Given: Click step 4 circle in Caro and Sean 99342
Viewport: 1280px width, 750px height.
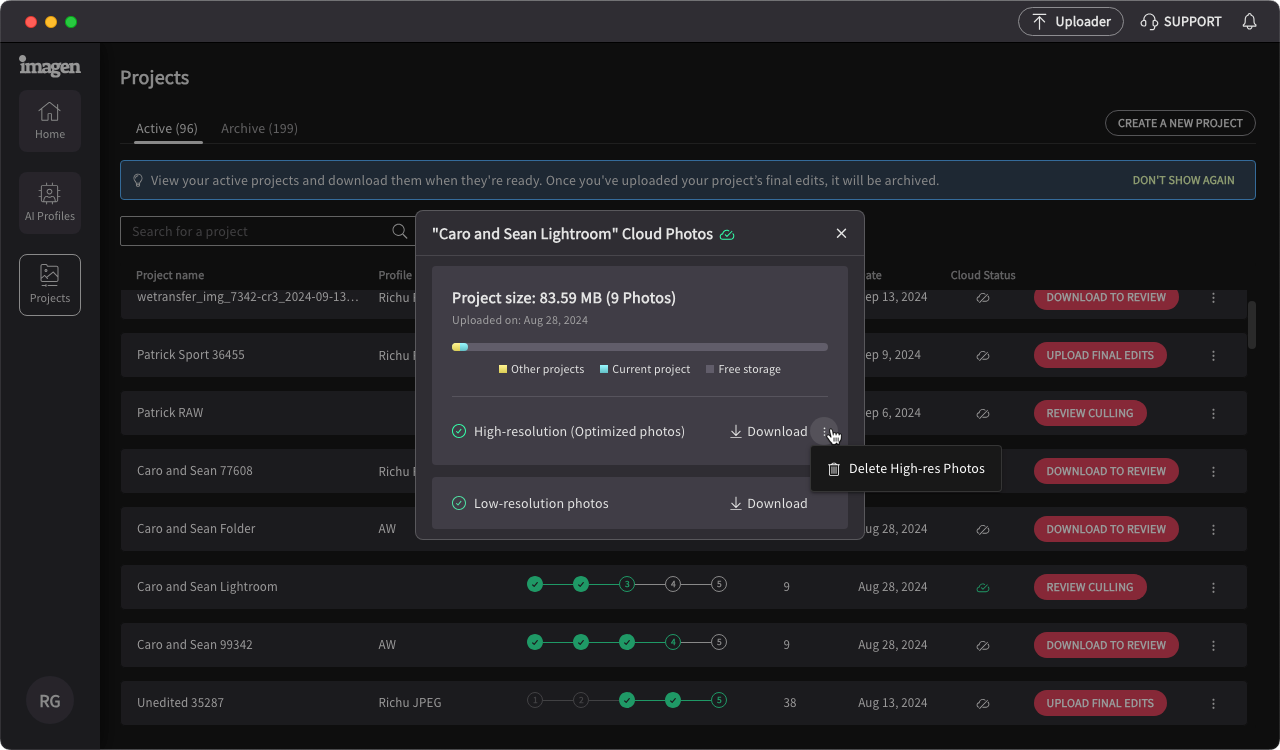Looking at the screenshot, I should (x=673, y=642).
